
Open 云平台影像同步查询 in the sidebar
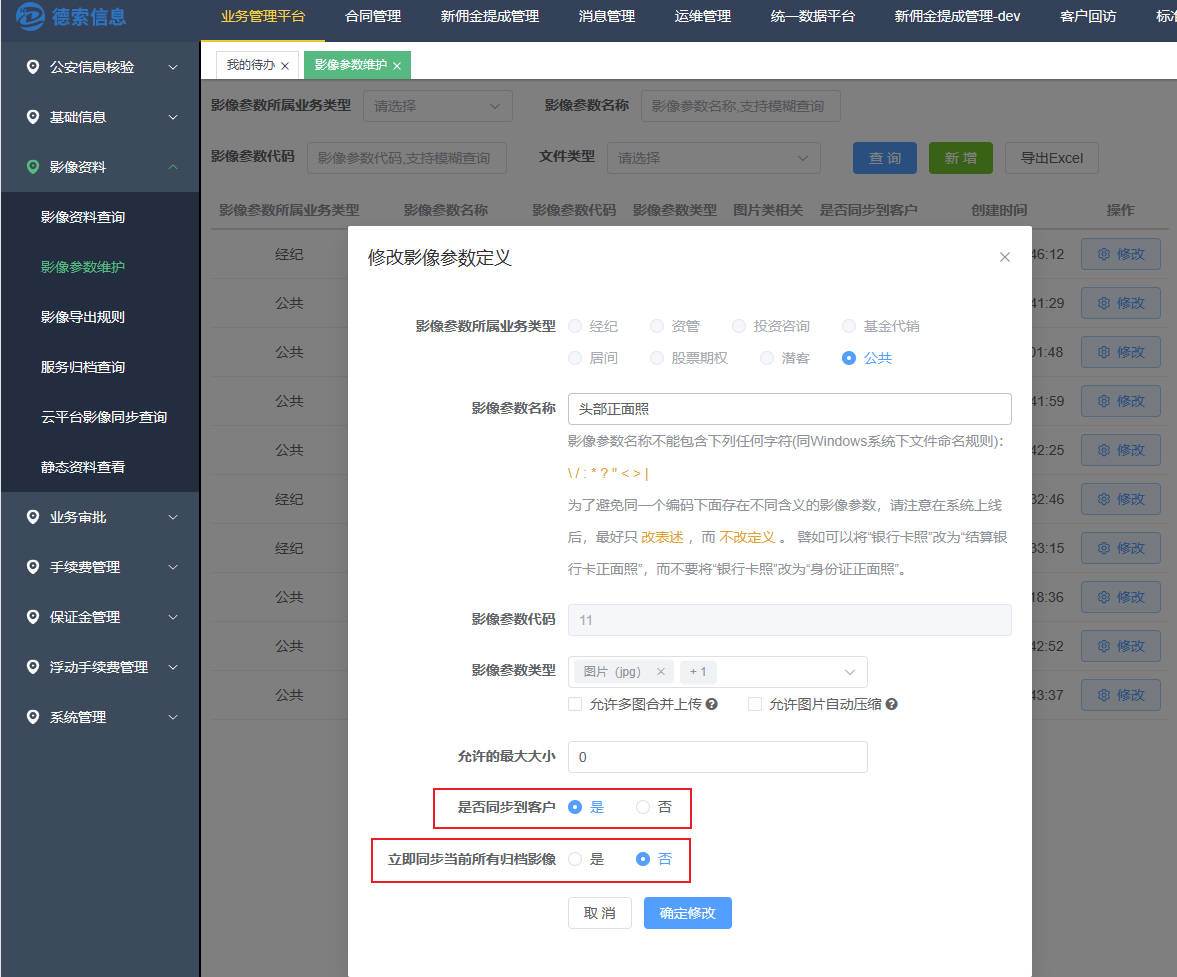(104, 416)
